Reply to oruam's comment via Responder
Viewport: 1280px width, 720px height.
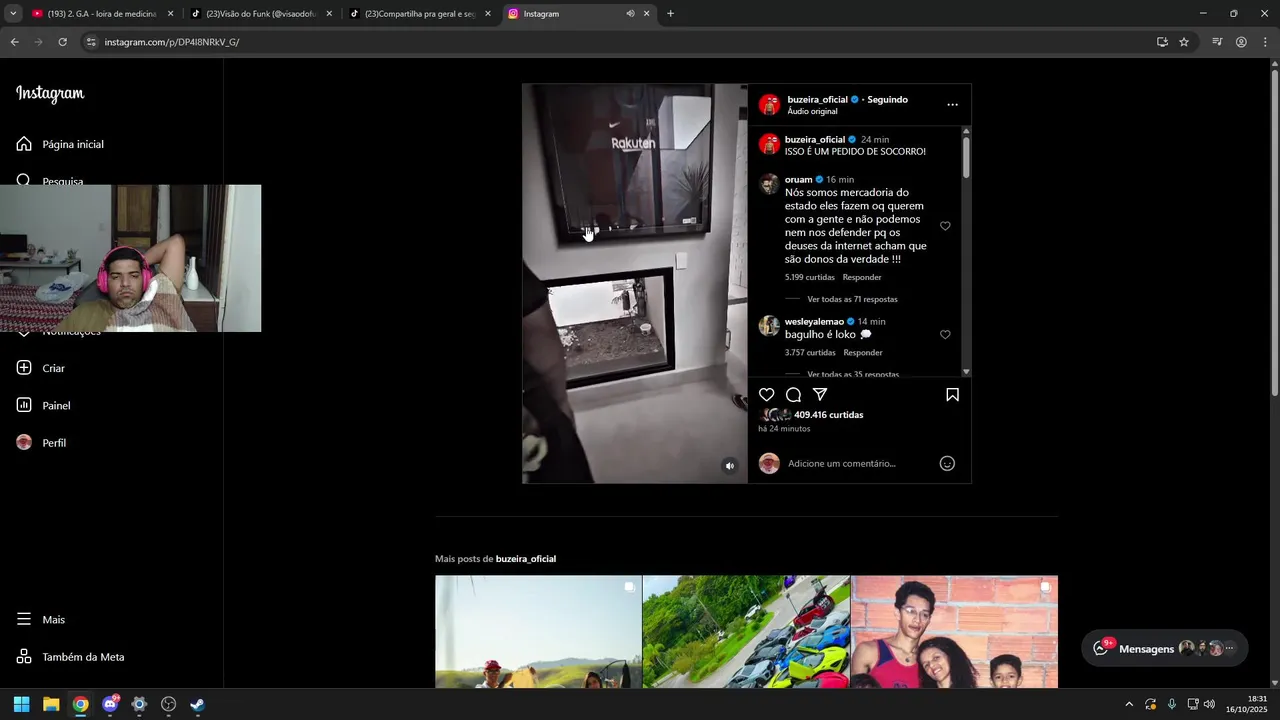pyautogui.click(x=862, y=277)
